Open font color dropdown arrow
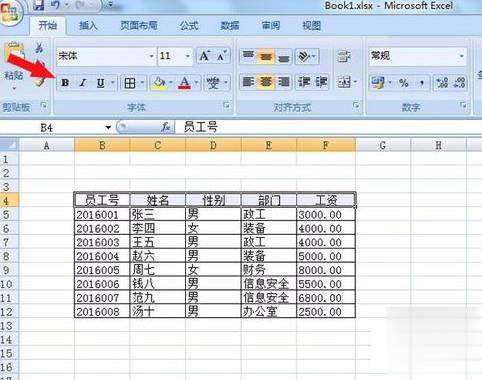Viewport: 482px width, 380px height. 197,83
